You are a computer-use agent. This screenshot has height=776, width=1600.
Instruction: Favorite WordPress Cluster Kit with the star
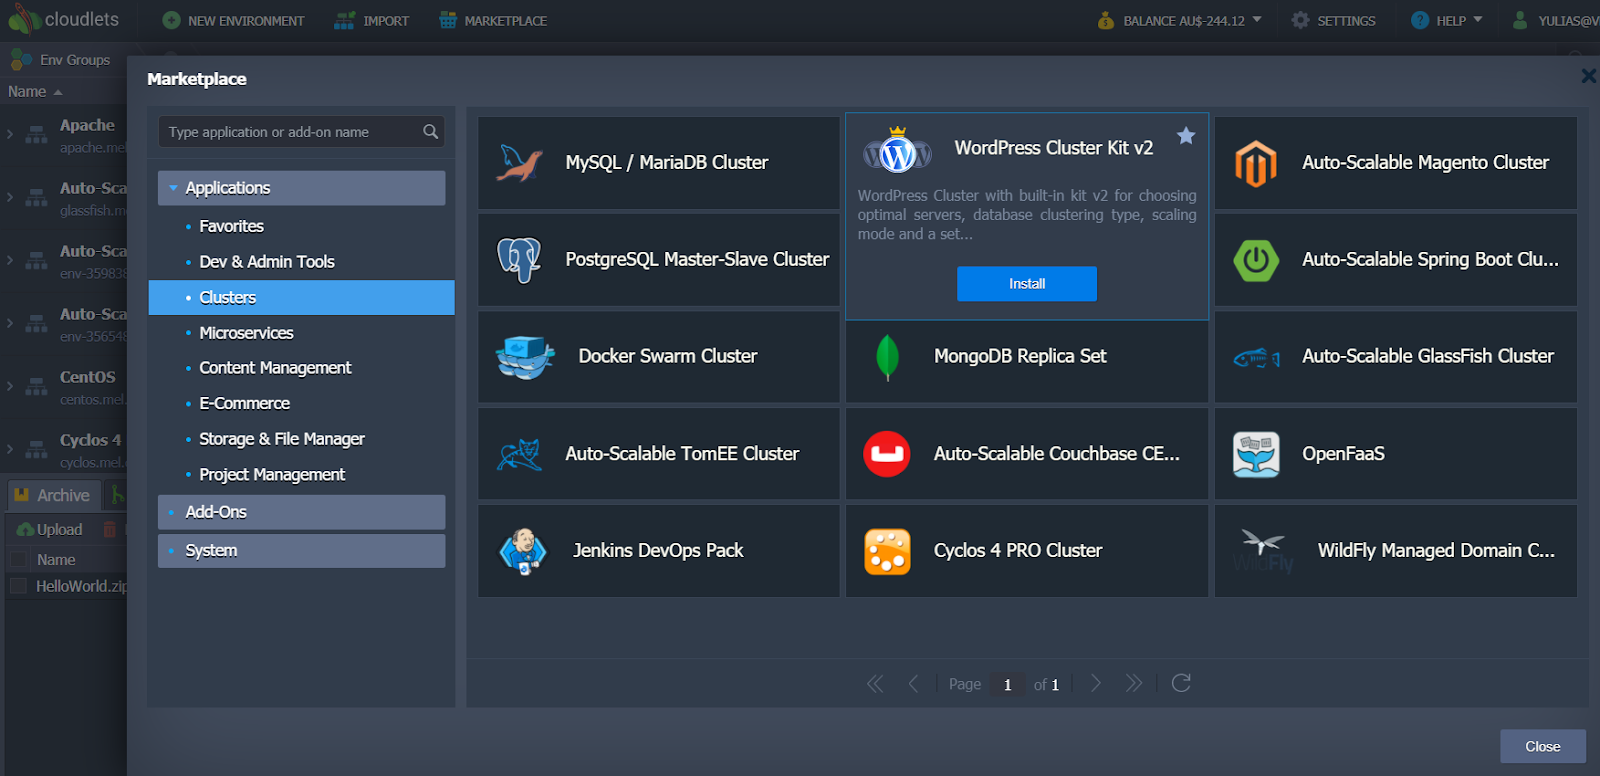[x=1186, y=136]
